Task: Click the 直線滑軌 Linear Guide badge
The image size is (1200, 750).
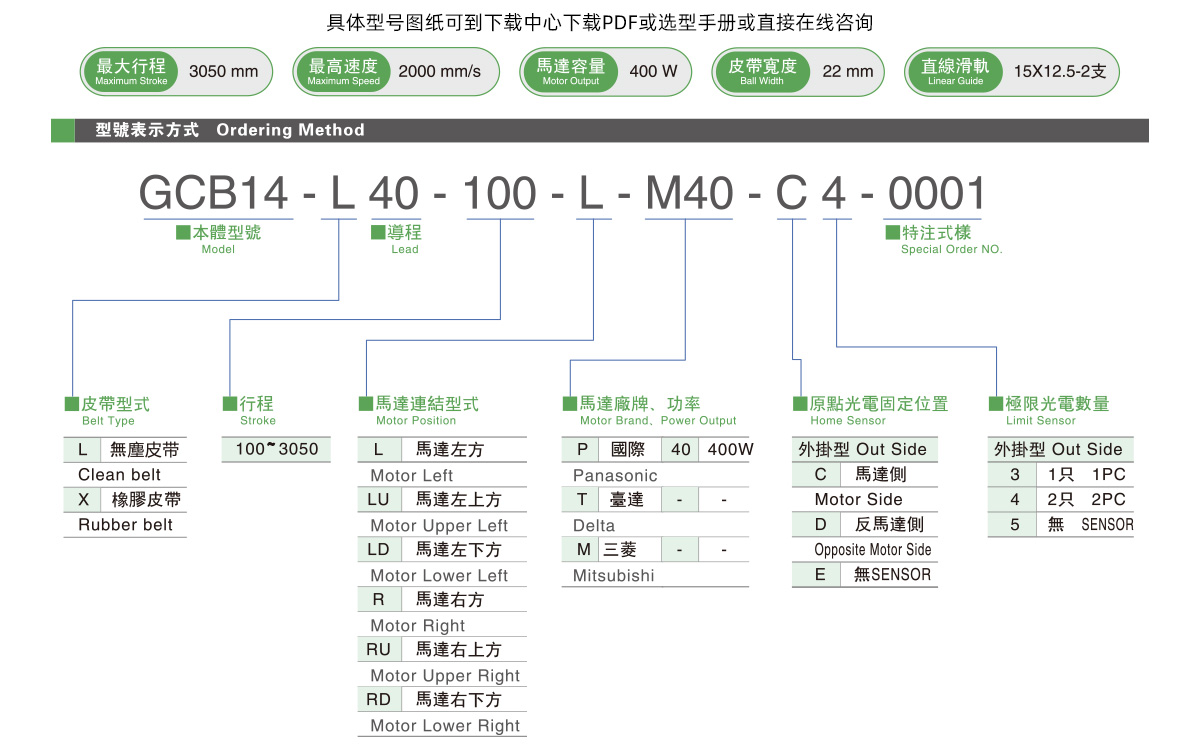Action: [x=955, y=71]
